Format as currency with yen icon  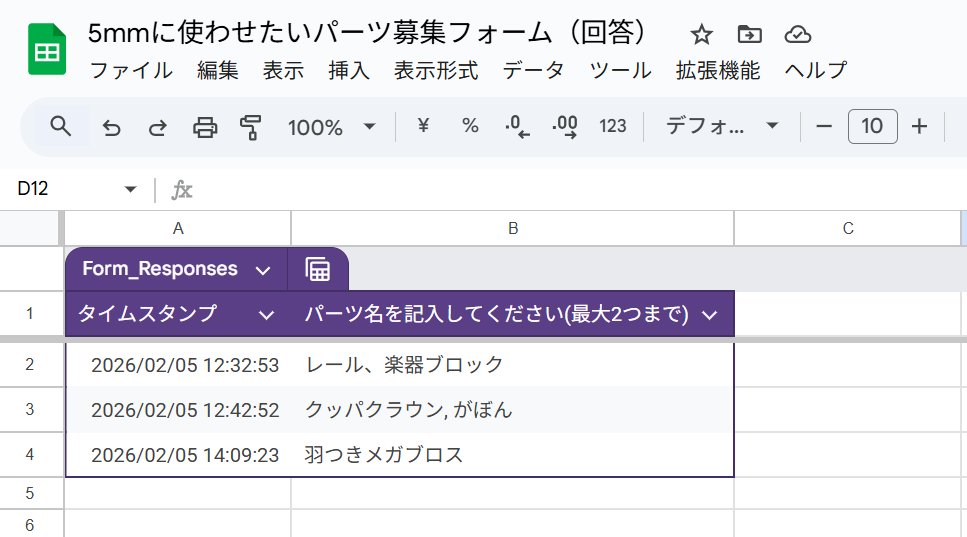point(423,126)
